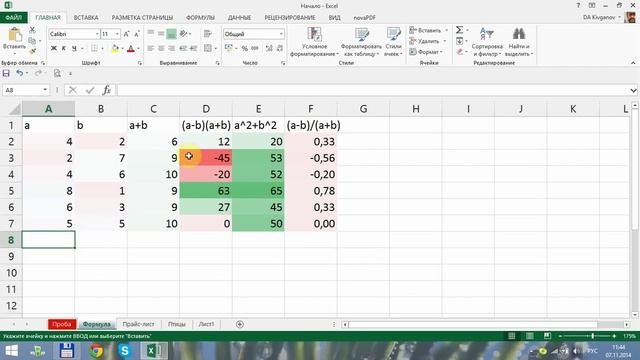Click column D header

[206, 109]
